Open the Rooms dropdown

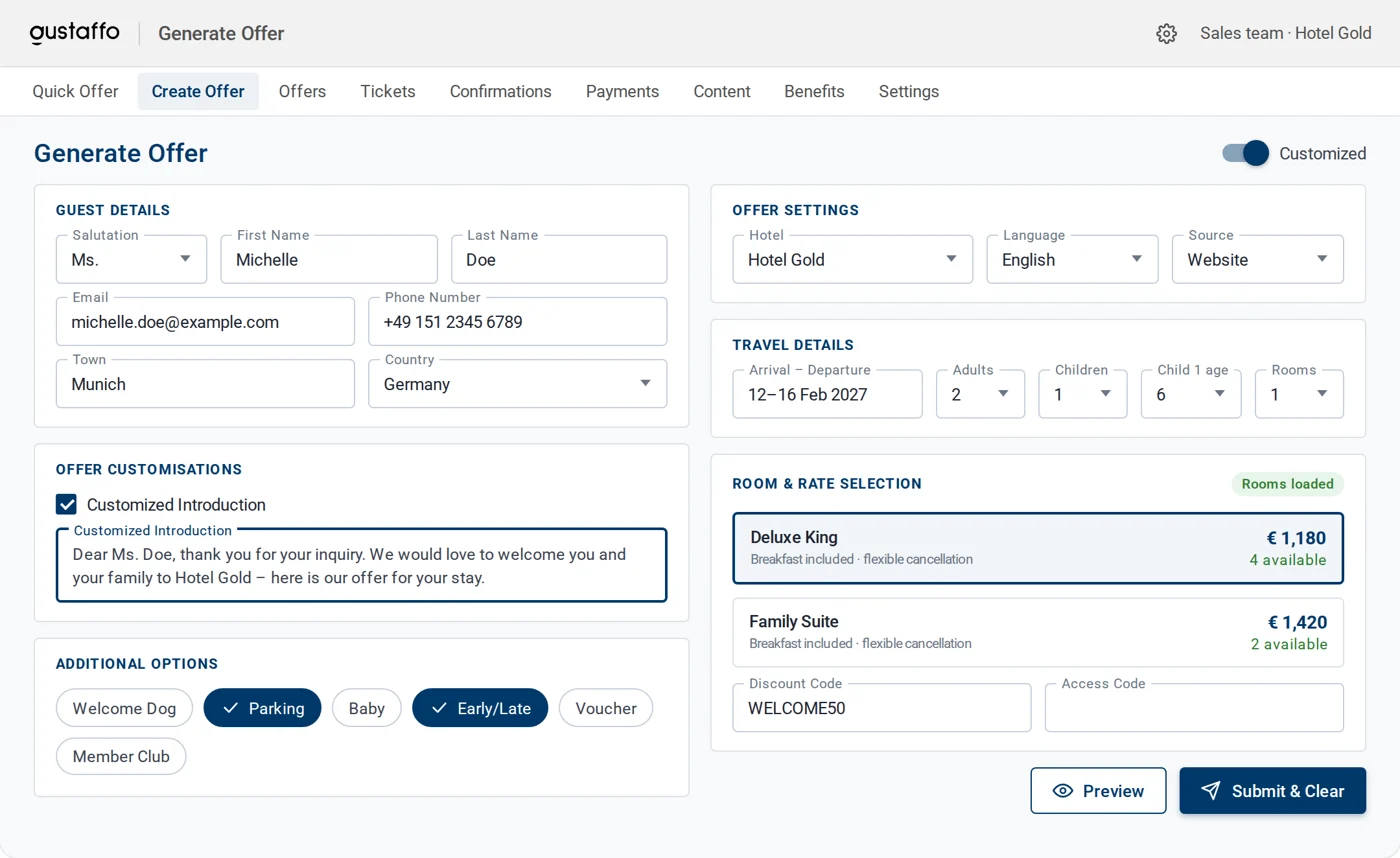pos(1299,394)
